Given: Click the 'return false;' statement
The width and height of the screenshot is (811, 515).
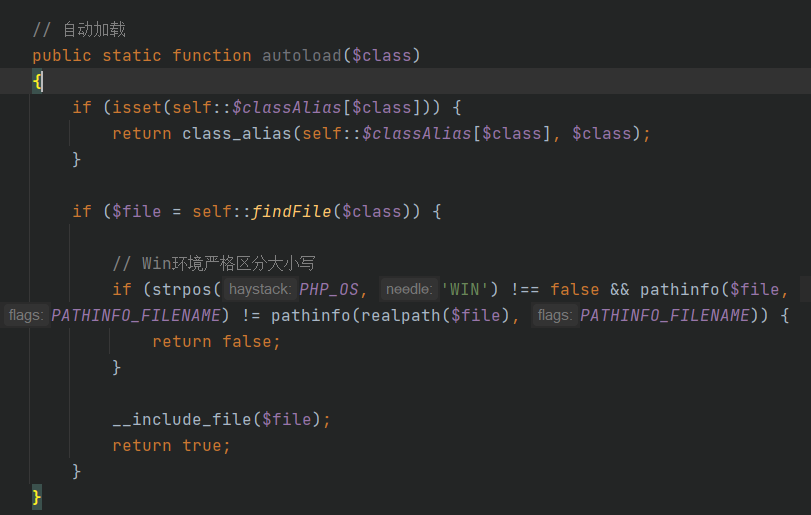Looking at the screenshot, I should point(216,341).
